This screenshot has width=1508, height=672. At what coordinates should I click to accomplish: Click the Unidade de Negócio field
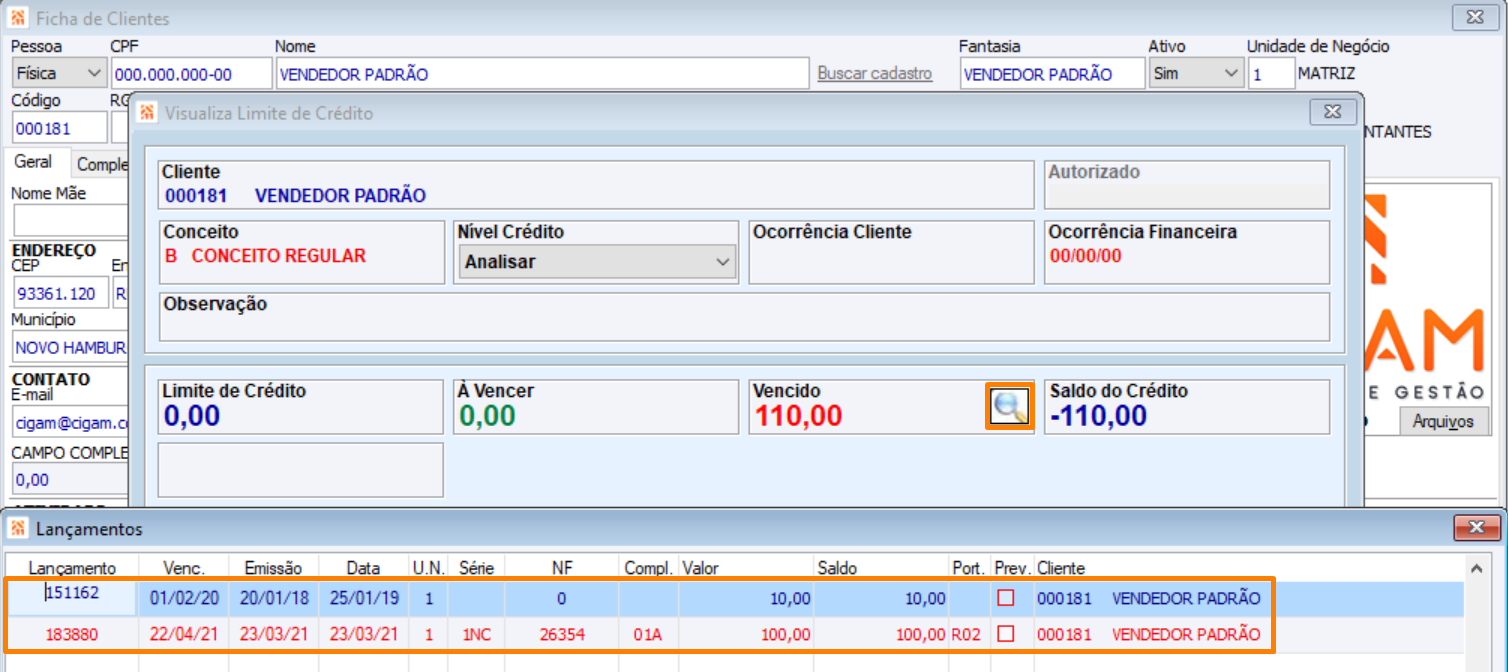(x=1271, y=73)
